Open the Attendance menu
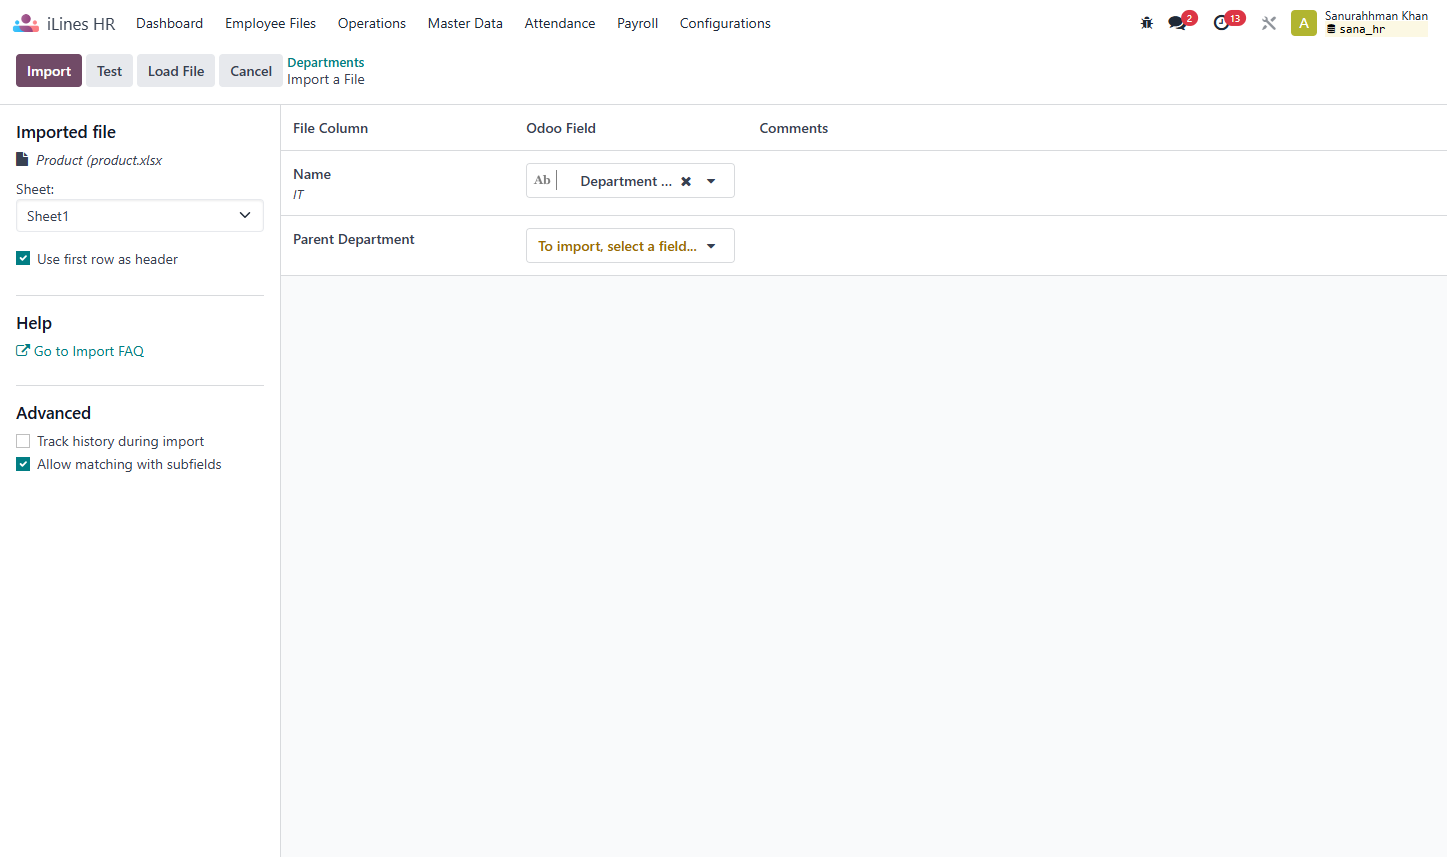Viewport: 1447px width, 857px height. [560, 23]
